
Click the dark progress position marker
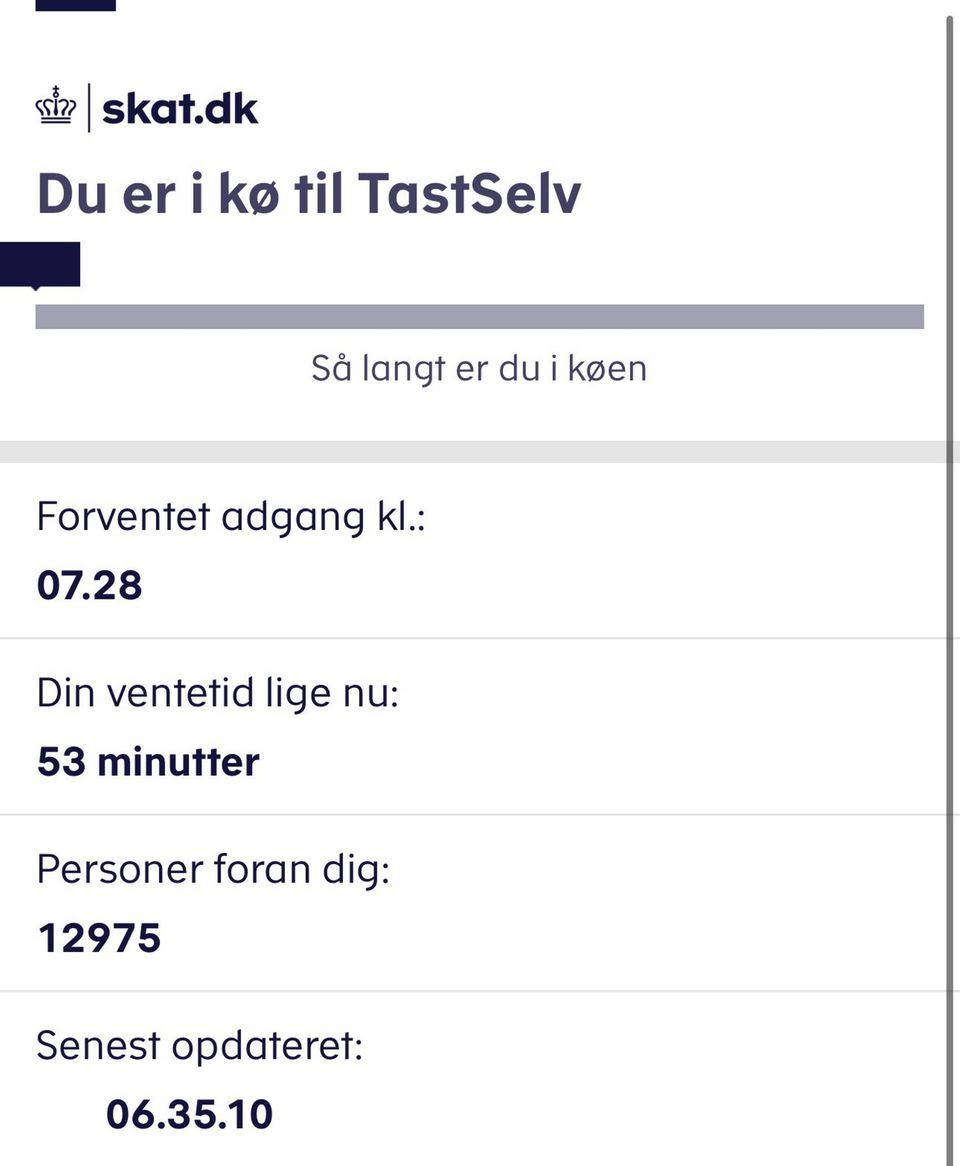coord(40,264)
